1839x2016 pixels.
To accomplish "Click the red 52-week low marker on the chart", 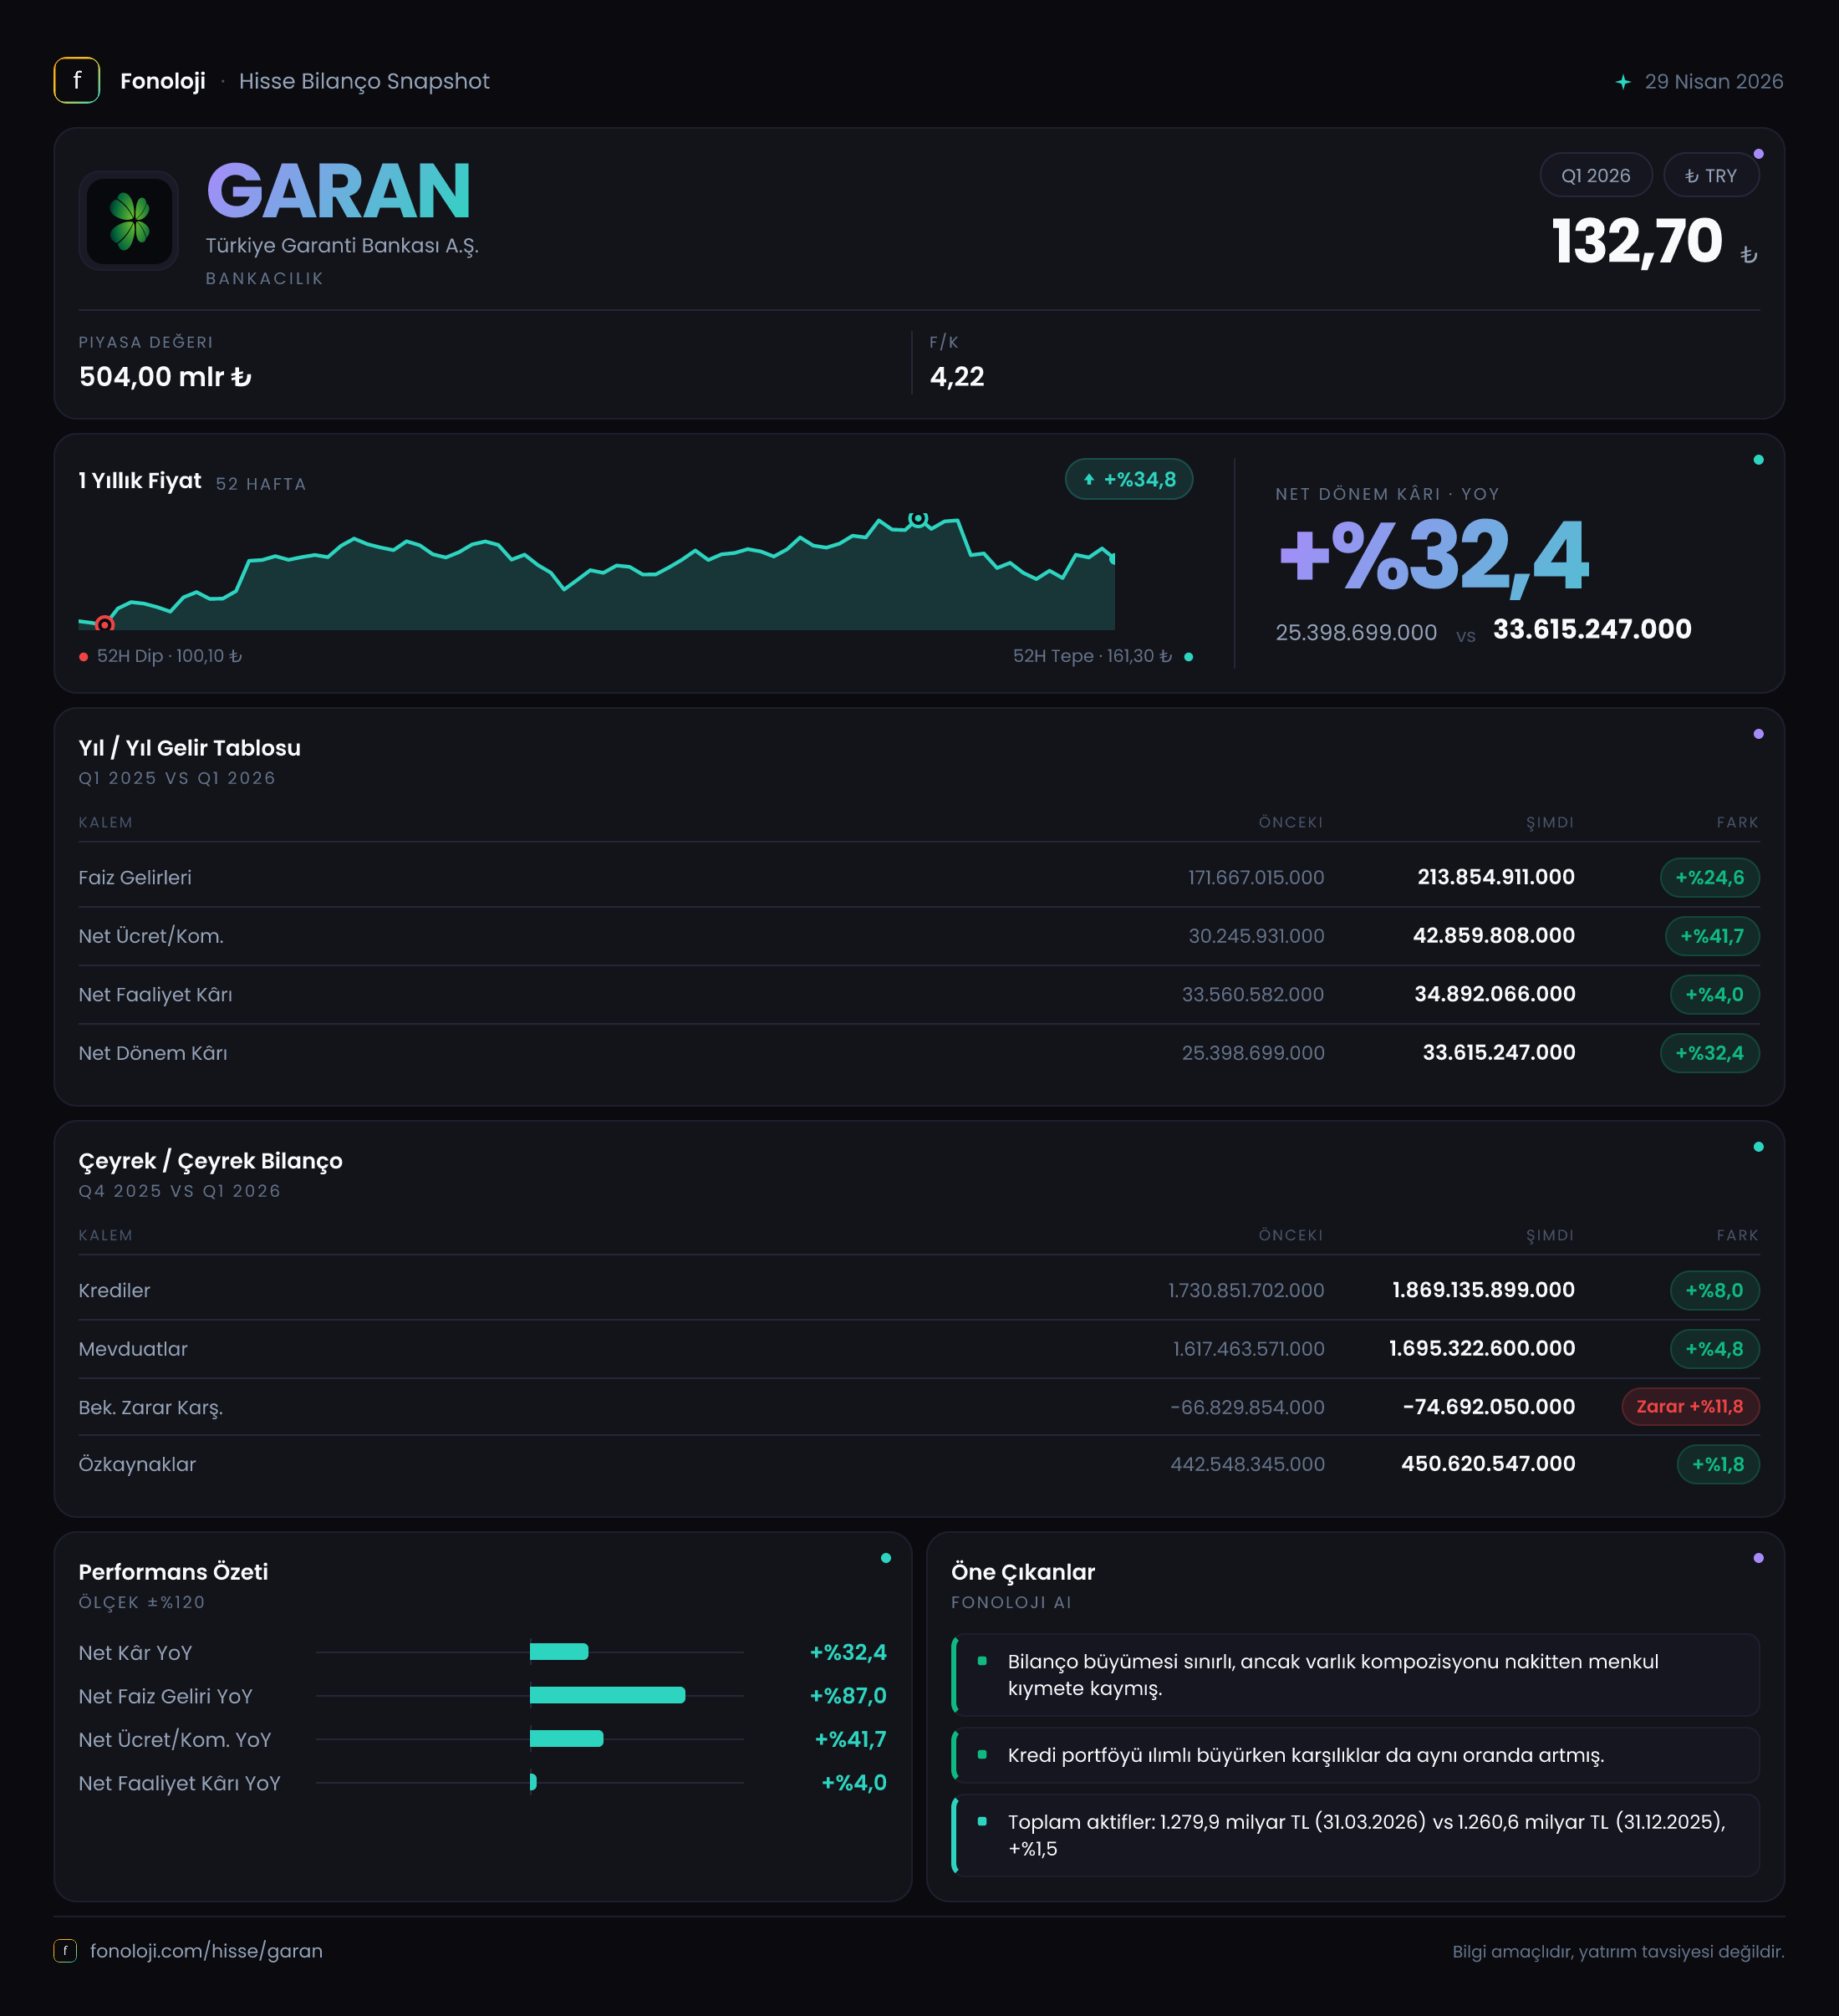I will (104, 624).
